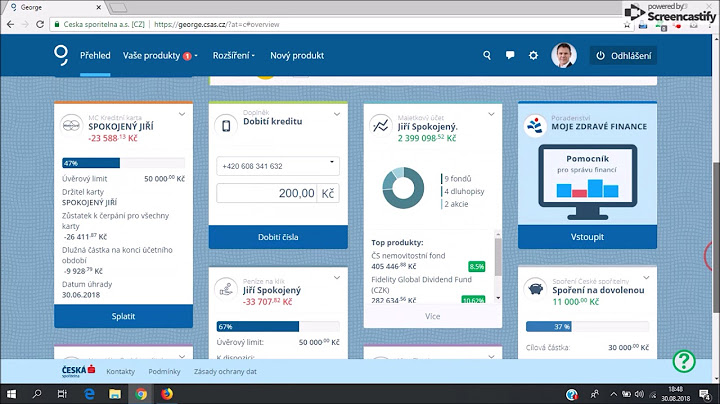The width and height of the screenshot is (720, 404).
Task: Expand the MC Kreditní karta card chevron
Action: pos(182,114)
